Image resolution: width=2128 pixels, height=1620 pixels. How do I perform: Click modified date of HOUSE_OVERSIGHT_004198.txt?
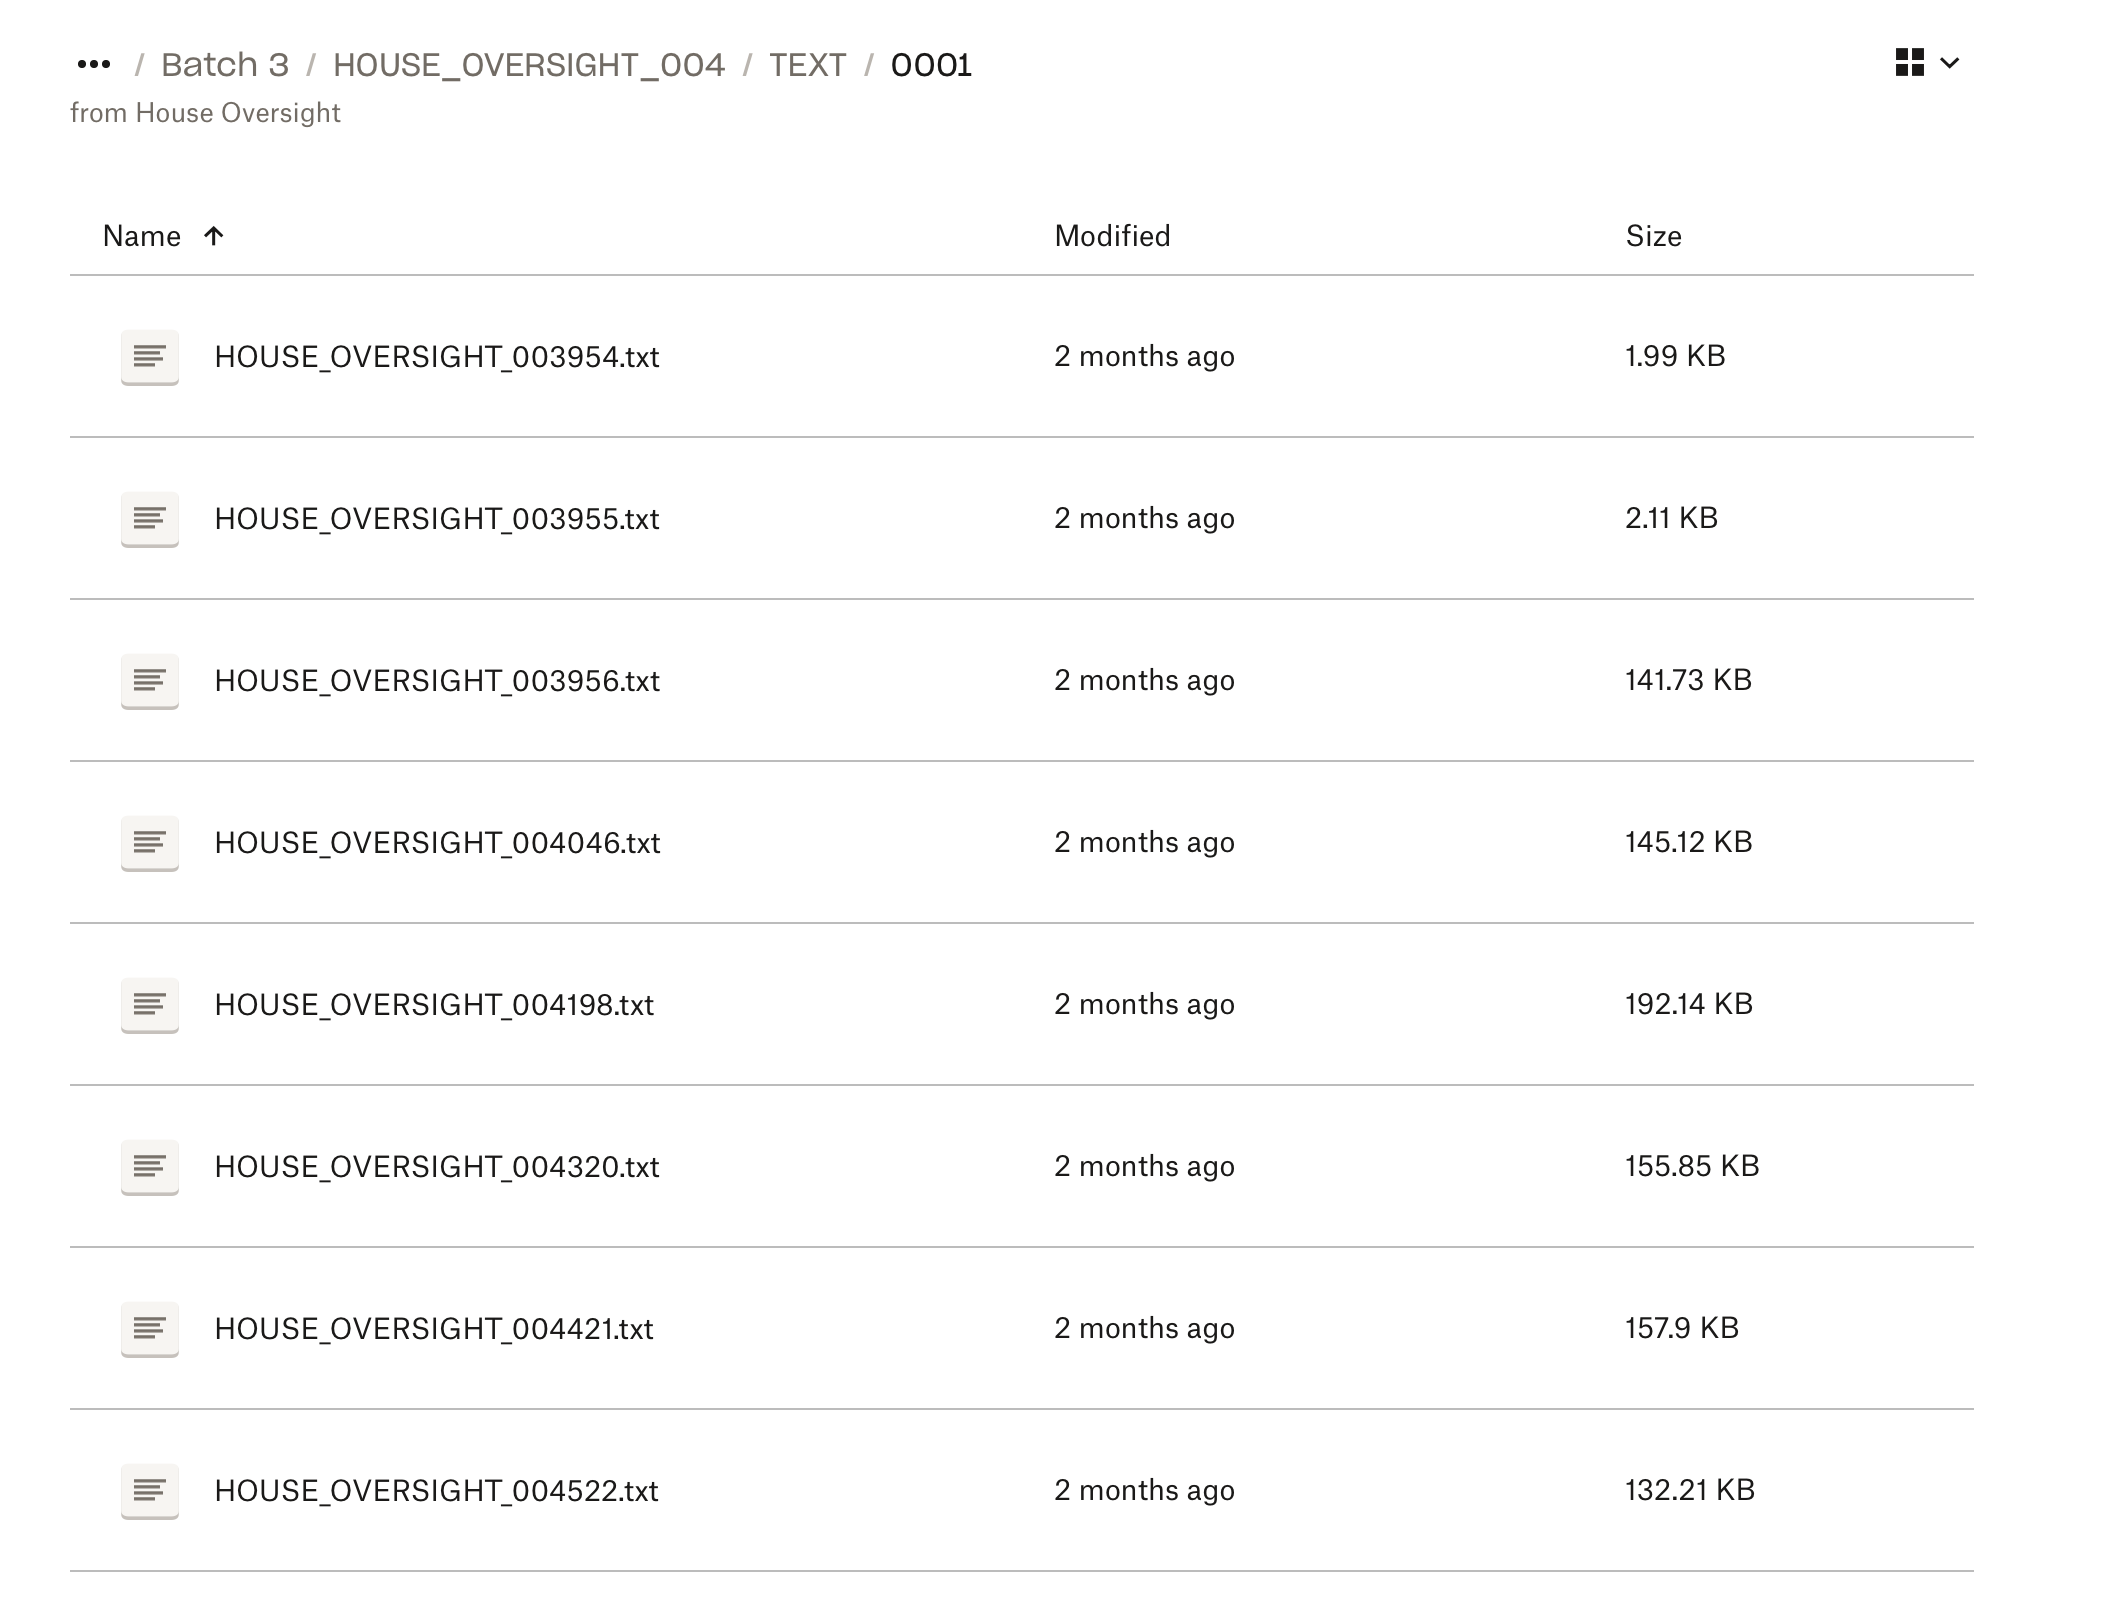click(1144, 1005)
